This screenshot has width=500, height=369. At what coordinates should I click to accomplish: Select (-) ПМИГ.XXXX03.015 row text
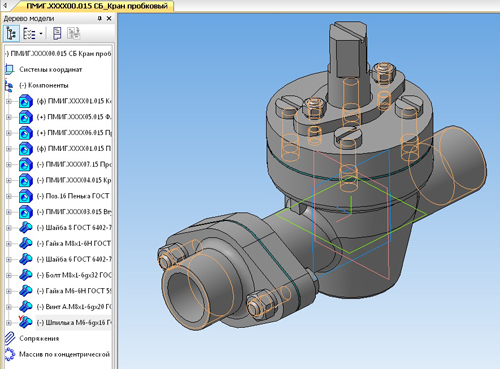(74, 212)
